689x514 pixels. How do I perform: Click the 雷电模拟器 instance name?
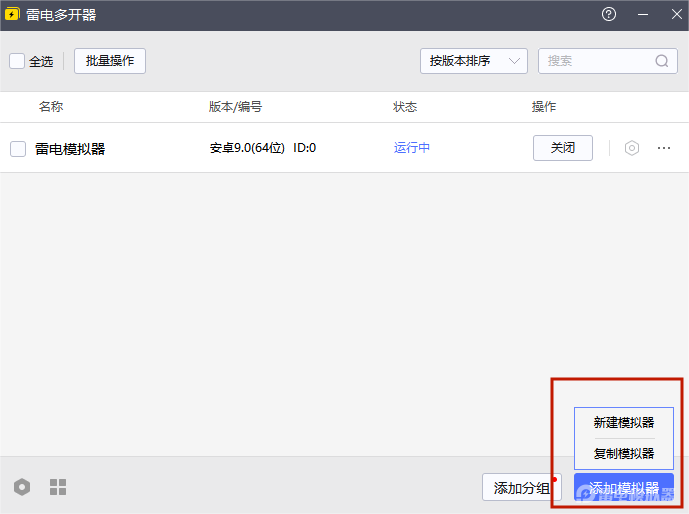(70, 149)
